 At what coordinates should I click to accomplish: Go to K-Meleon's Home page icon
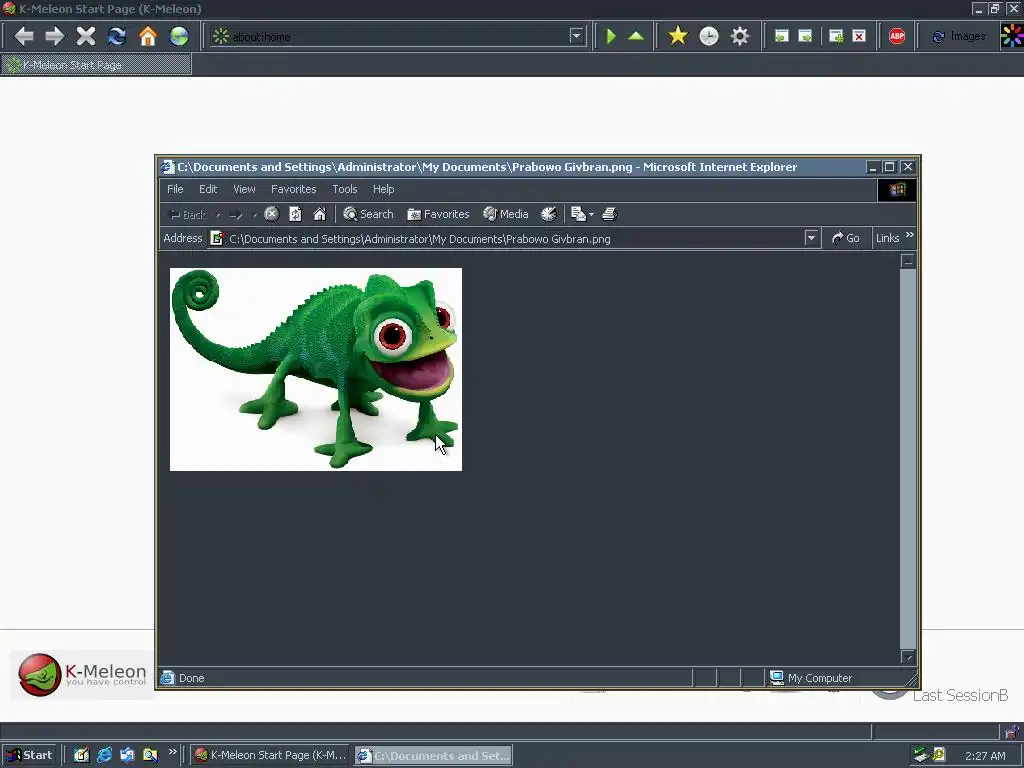click(x=148, y=36)
